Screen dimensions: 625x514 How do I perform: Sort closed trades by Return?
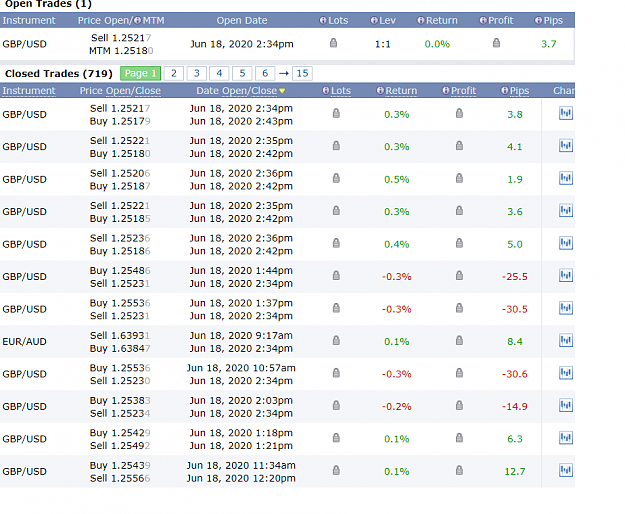(x=401, y=91)
